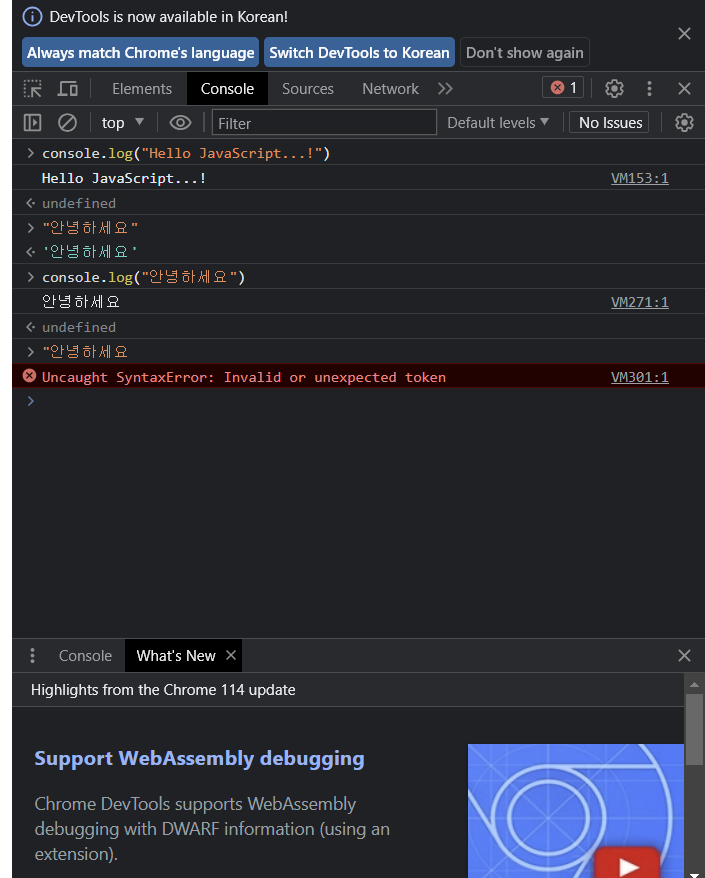Open the Default levels dropdown
705x878 pixels.
coord(497,123)
